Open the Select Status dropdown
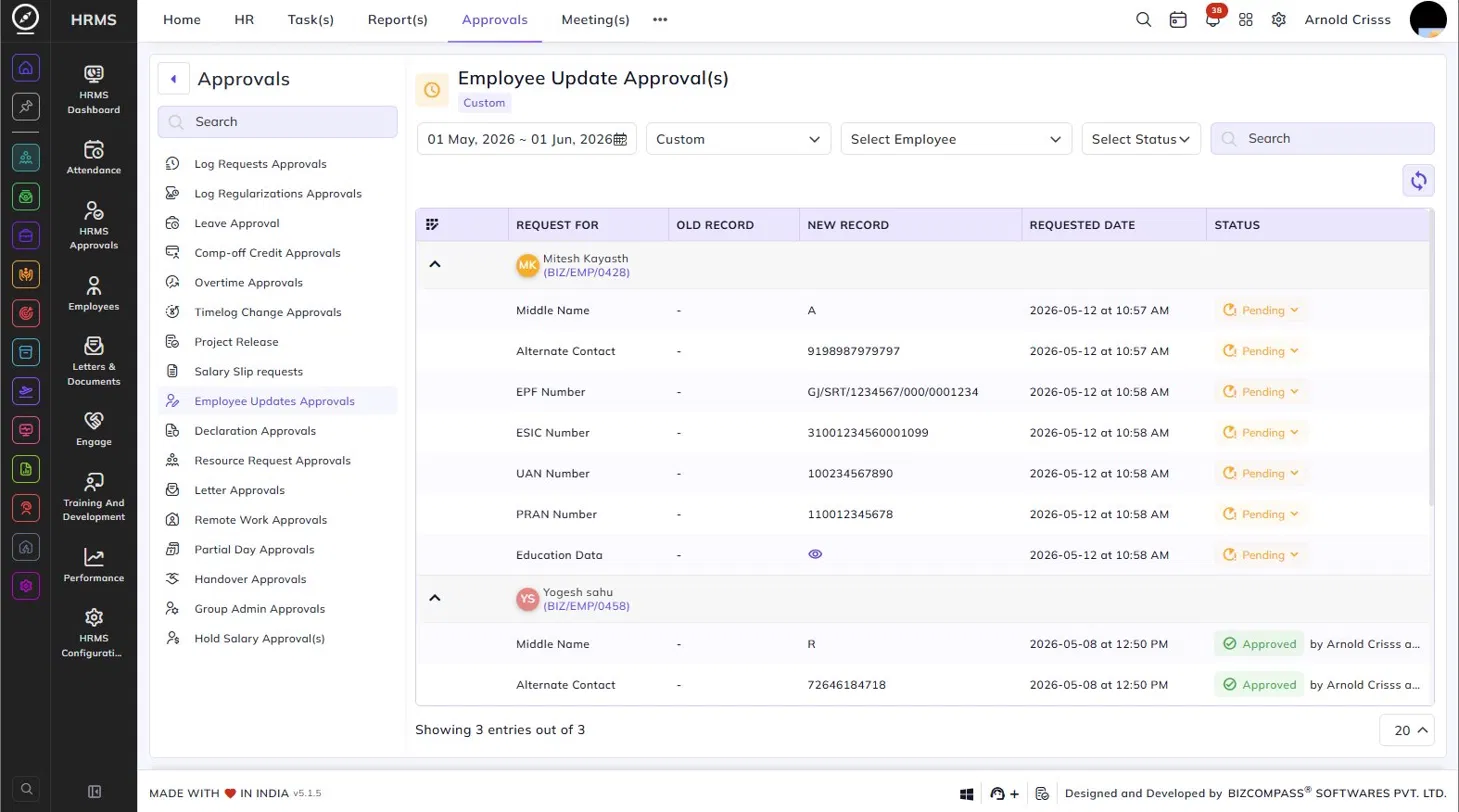 [x=1141, y=139]
